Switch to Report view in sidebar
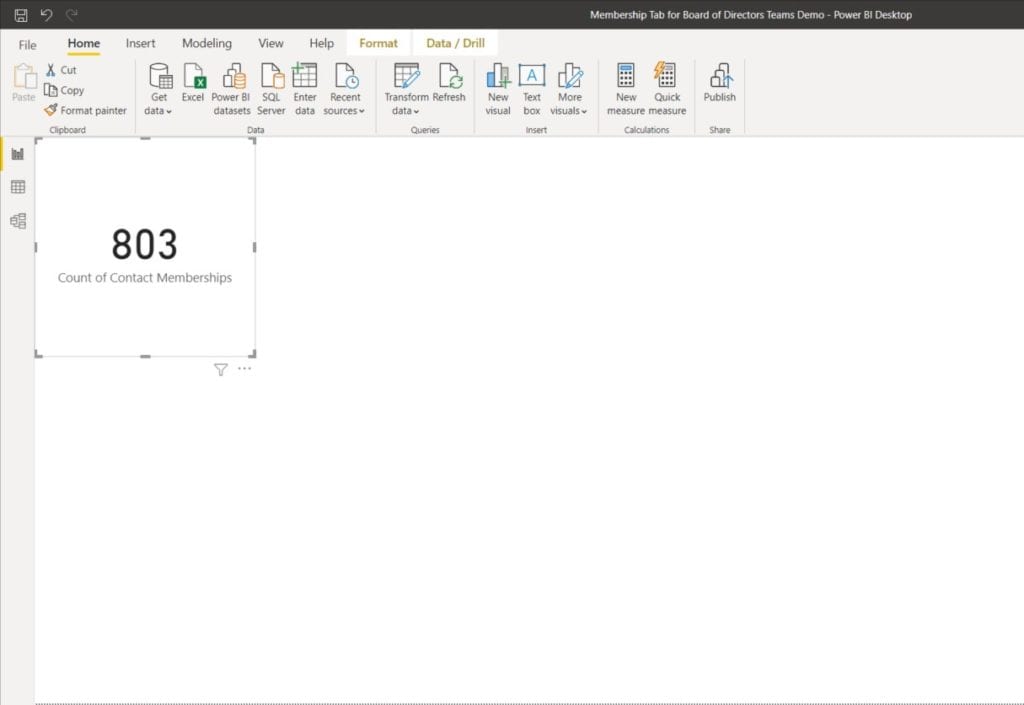1024x705 pixels. pos(18,154)
